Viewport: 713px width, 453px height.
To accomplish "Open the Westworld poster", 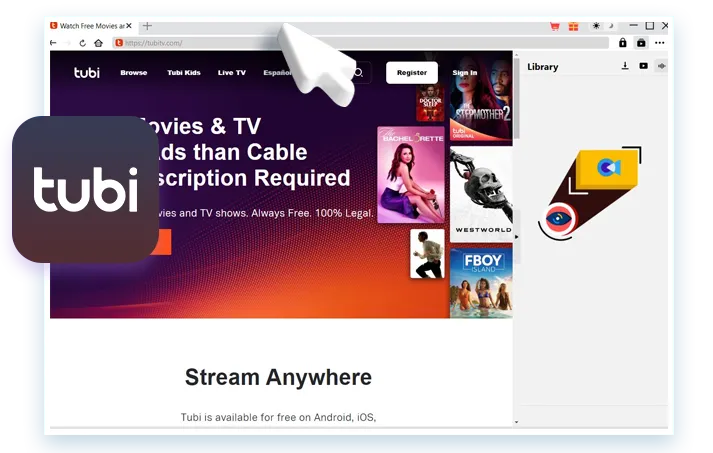I will pyautogui.click(x=481, y=194).
